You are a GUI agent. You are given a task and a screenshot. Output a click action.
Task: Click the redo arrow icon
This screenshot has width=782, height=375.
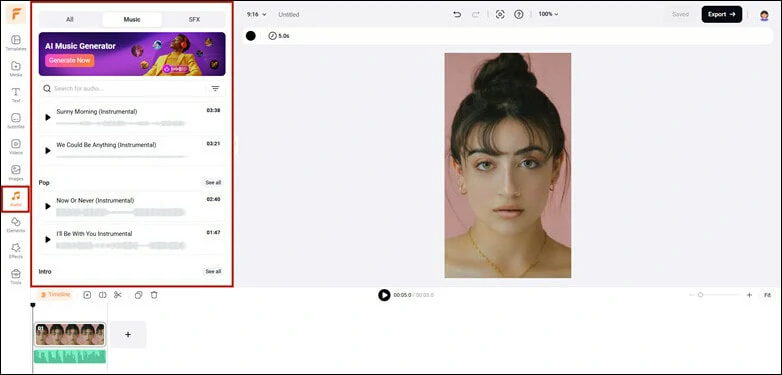click(x=475, y=14)
